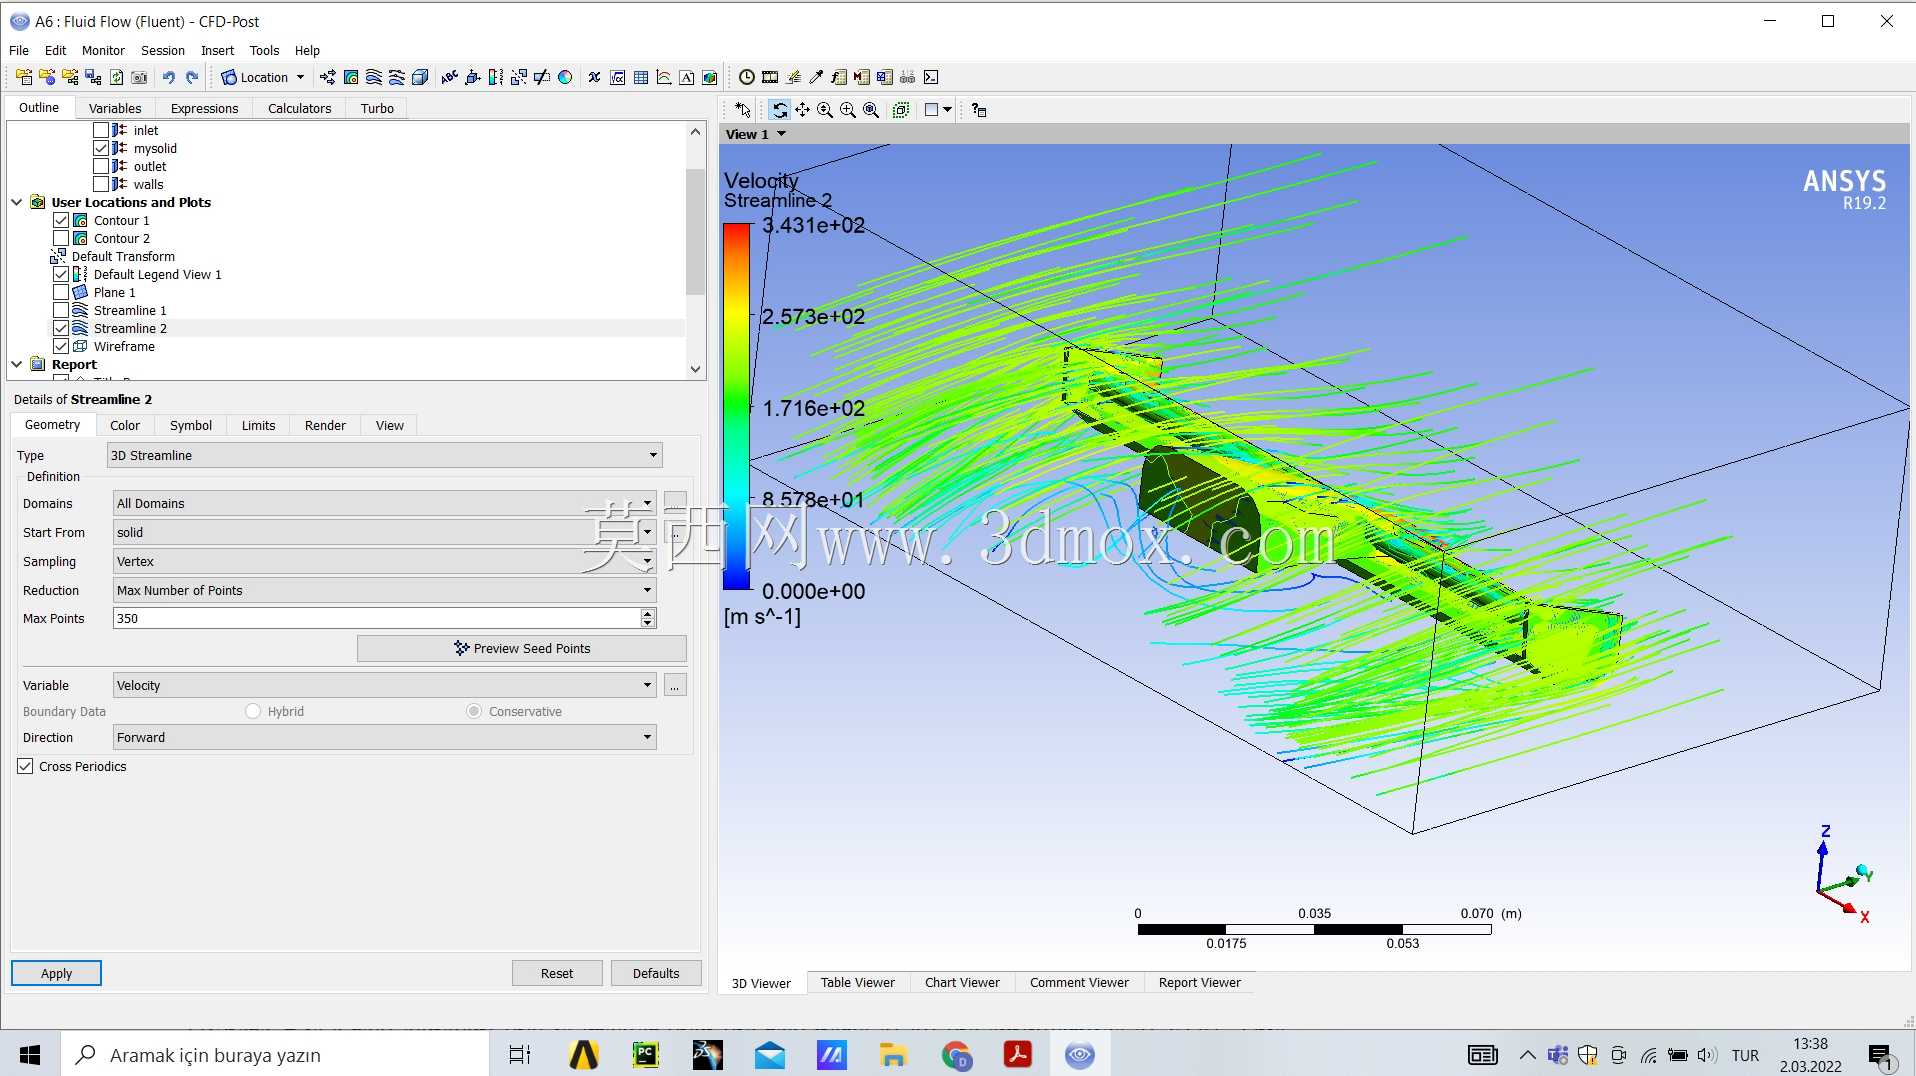
Task: Click the Max Points stepper arrows
Action: [x=648, y=618]
